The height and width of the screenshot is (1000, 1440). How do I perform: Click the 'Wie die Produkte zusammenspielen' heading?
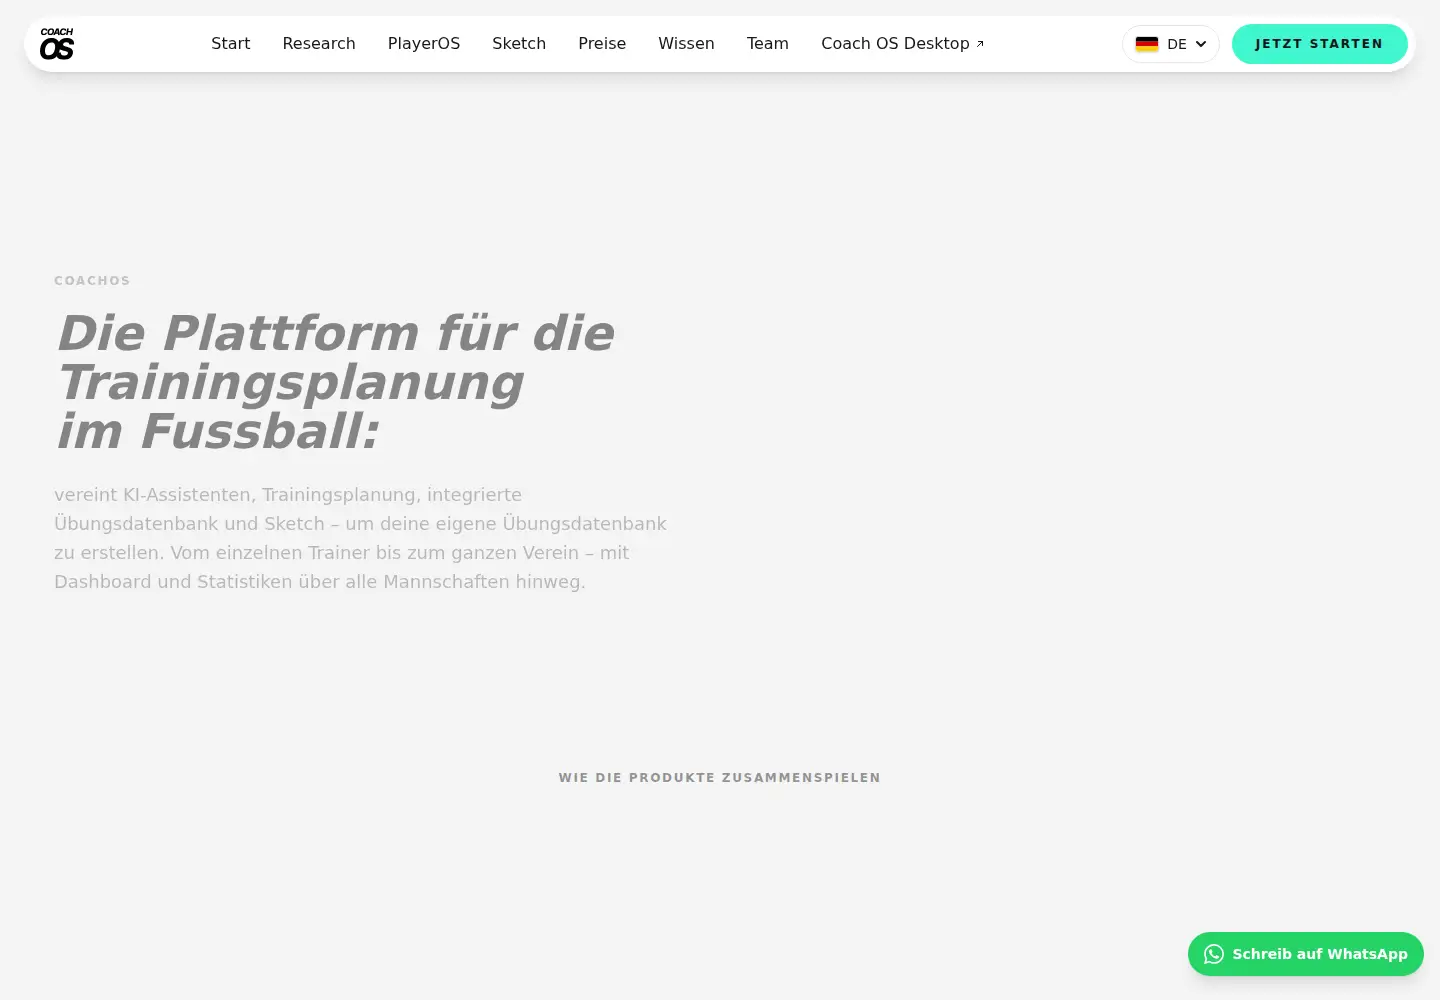pyautogui.click(x=720, y=778)
